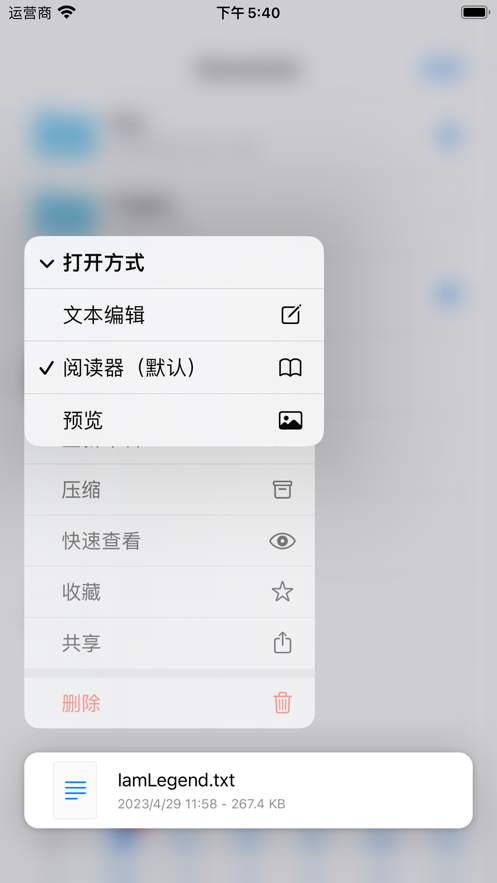Image resolution: width=497 pixels, height=883 pixels.
Task: Open 快速查看 for the file
Action: click(169, 541)
